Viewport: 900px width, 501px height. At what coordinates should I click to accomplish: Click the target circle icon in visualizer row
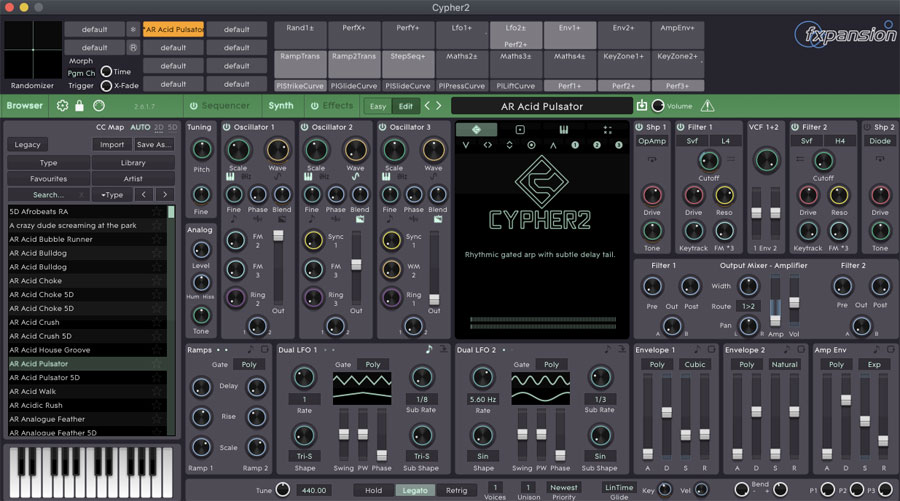[532, 145]
